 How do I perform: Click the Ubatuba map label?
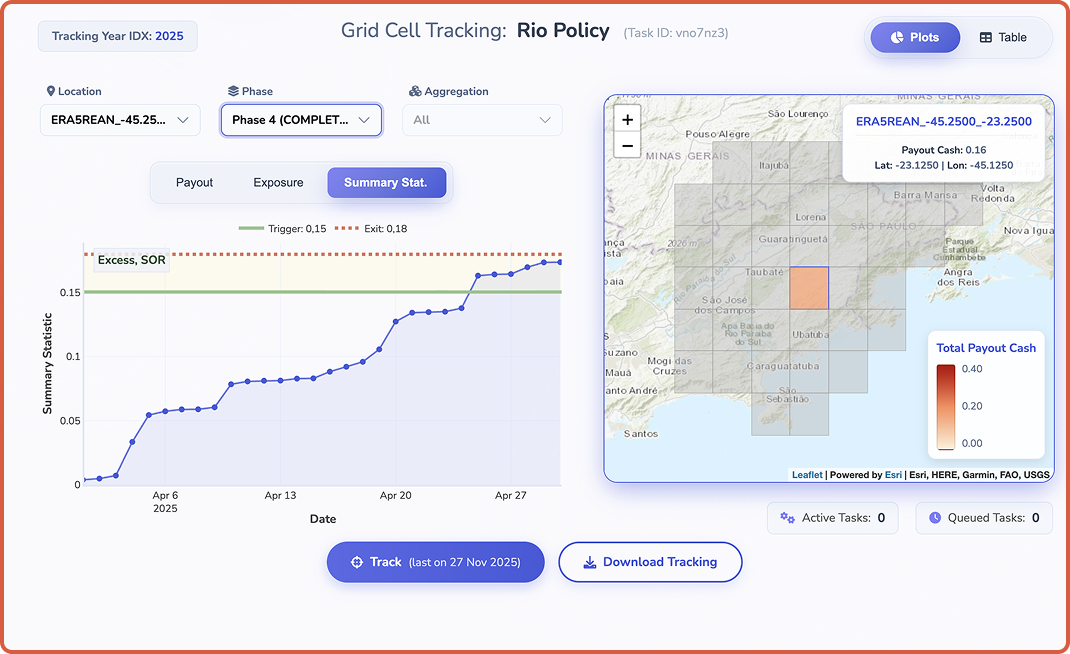811,335
